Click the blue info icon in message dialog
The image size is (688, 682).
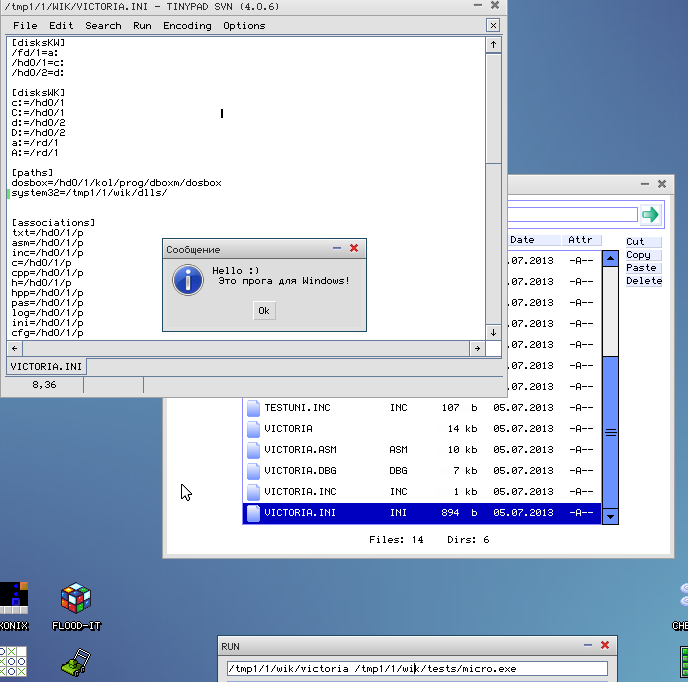[x=187, y=279]
